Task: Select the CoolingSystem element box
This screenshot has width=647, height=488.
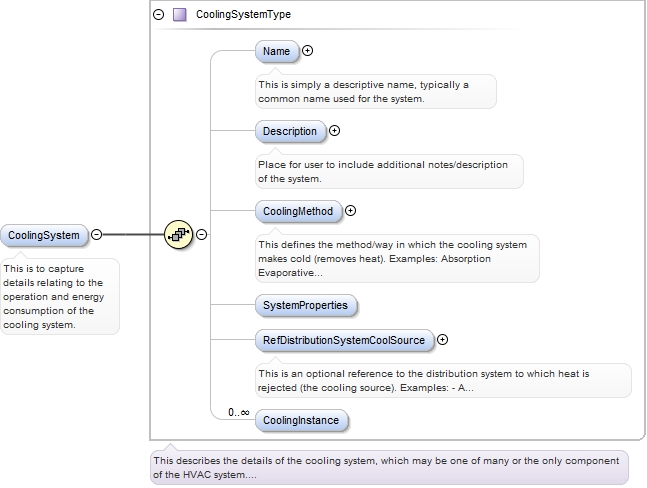Action: tap(44, 236)
